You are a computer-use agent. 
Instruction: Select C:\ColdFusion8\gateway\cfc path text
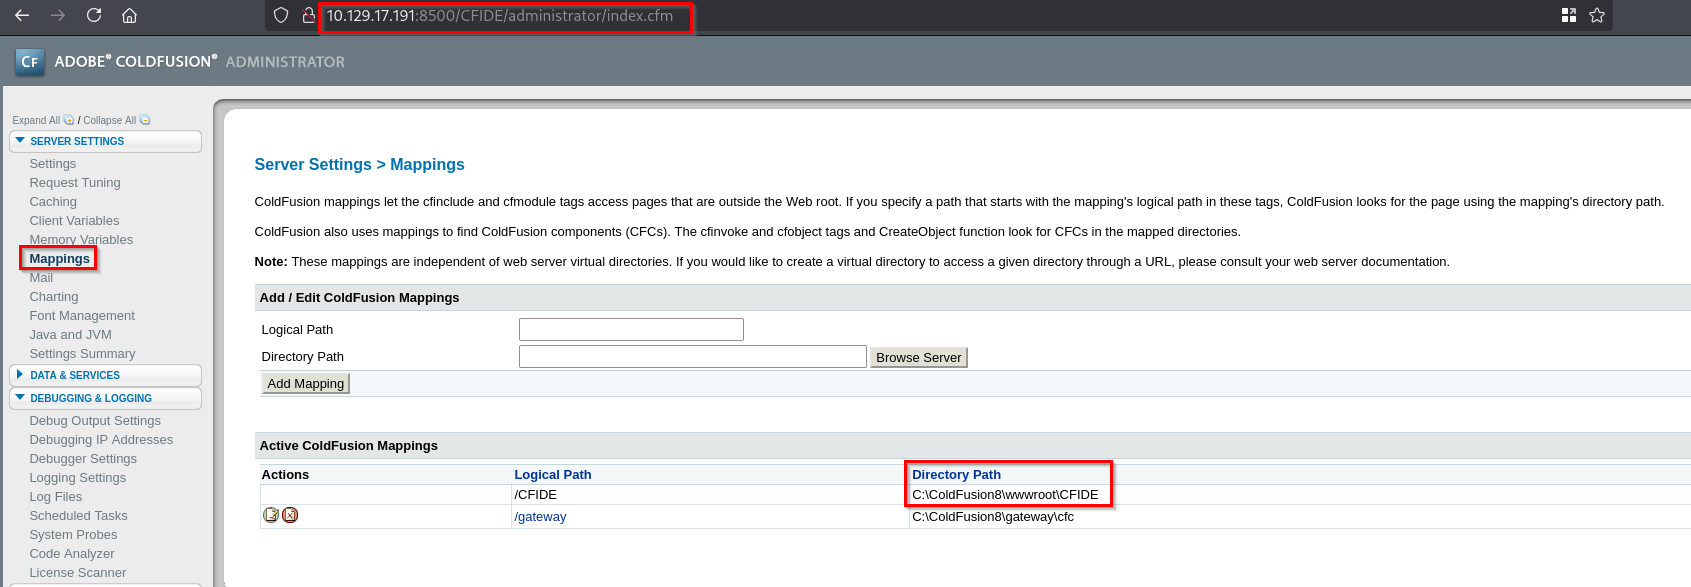click(x=993, y=517)
